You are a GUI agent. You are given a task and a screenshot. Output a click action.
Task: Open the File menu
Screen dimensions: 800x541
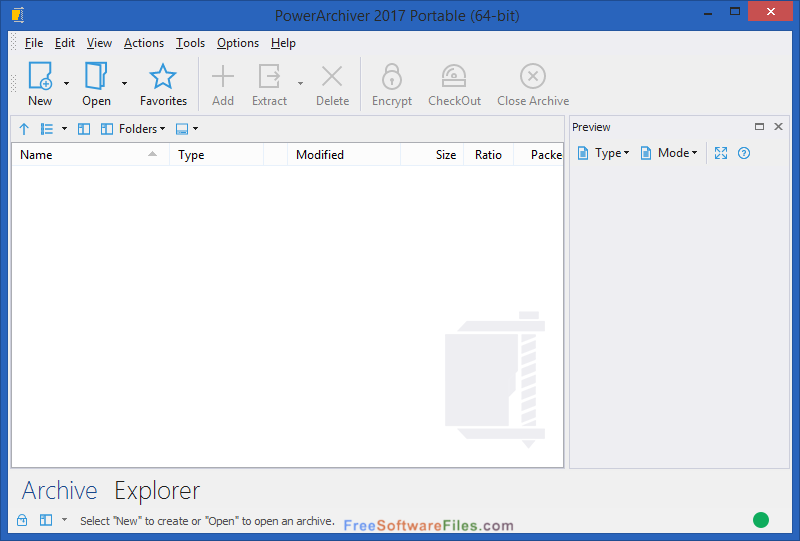click(x=34, y=43)
